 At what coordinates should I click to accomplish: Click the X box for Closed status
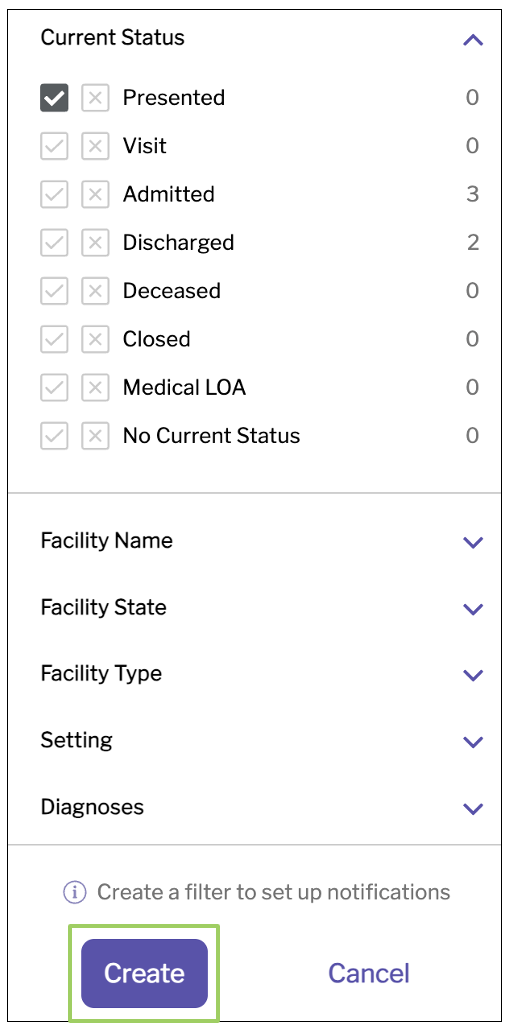coord(95,340)
